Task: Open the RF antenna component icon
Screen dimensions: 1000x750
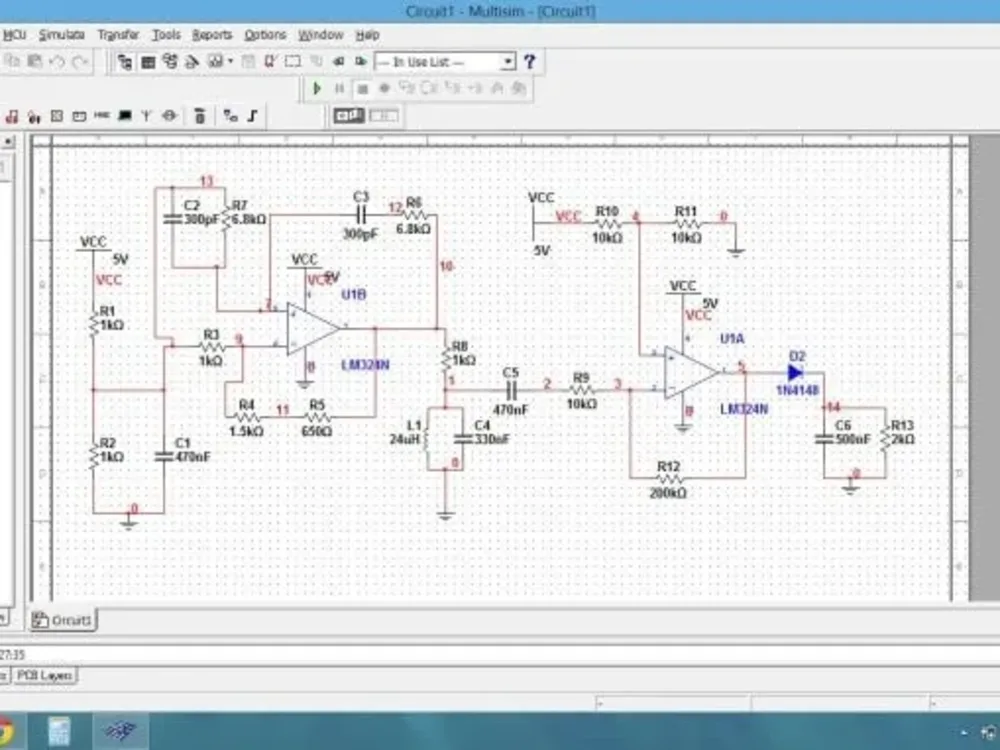Action: (x=147, y=116)
